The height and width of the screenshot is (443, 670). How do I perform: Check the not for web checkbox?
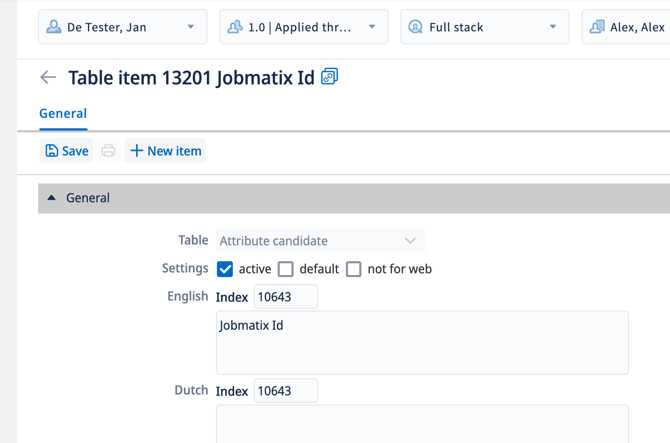point(354,269)
